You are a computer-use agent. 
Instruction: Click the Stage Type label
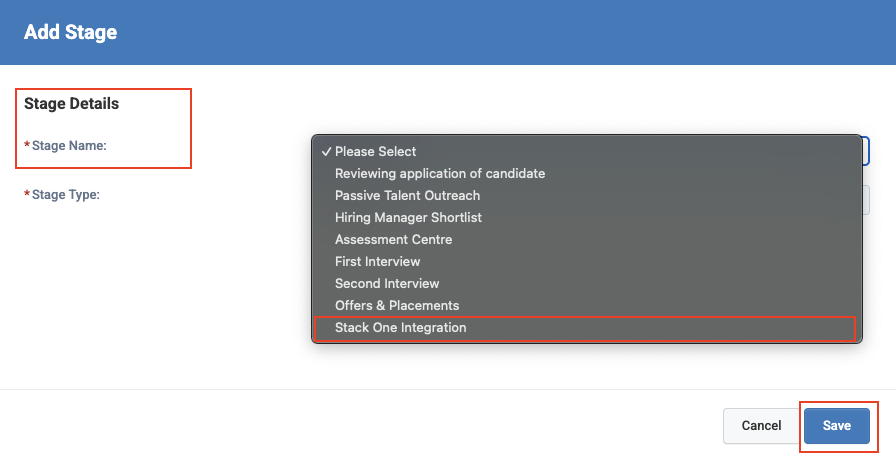pos(66,195)
